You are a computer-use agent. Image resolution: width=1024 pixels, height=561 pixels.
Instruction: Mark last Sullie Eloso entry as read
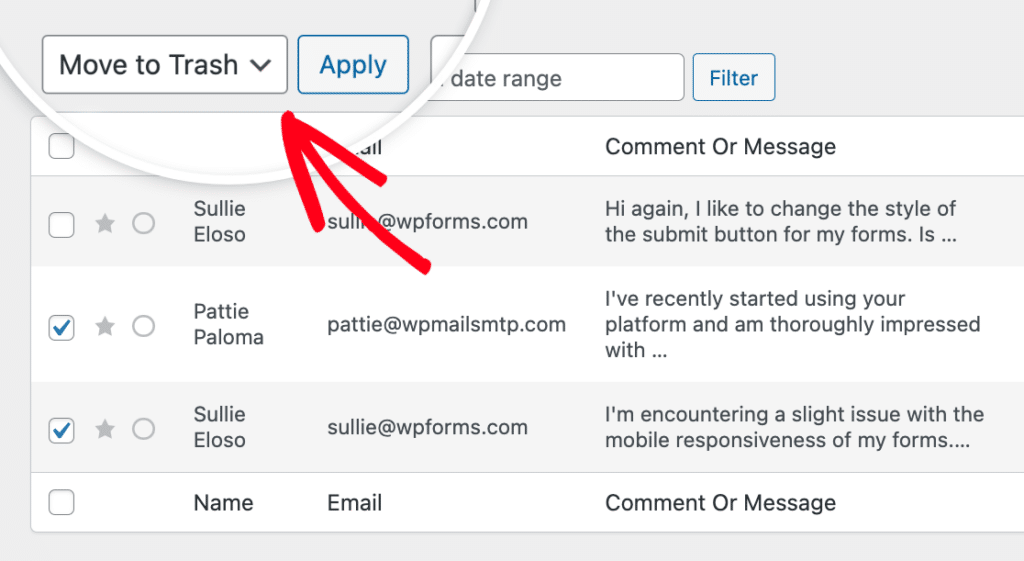[144, 429]
